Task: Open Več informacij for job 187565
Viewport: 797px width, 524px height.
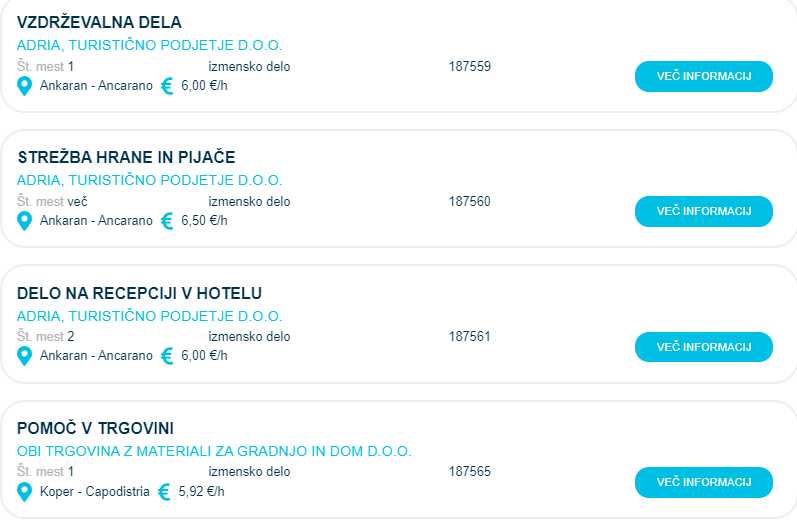Action: pos(703,482)
